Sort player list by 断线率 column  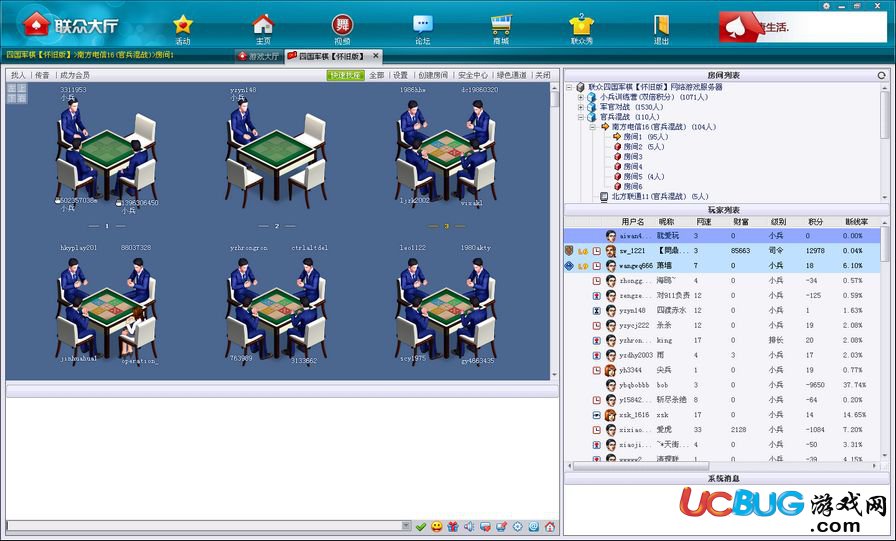click(857, 222)
